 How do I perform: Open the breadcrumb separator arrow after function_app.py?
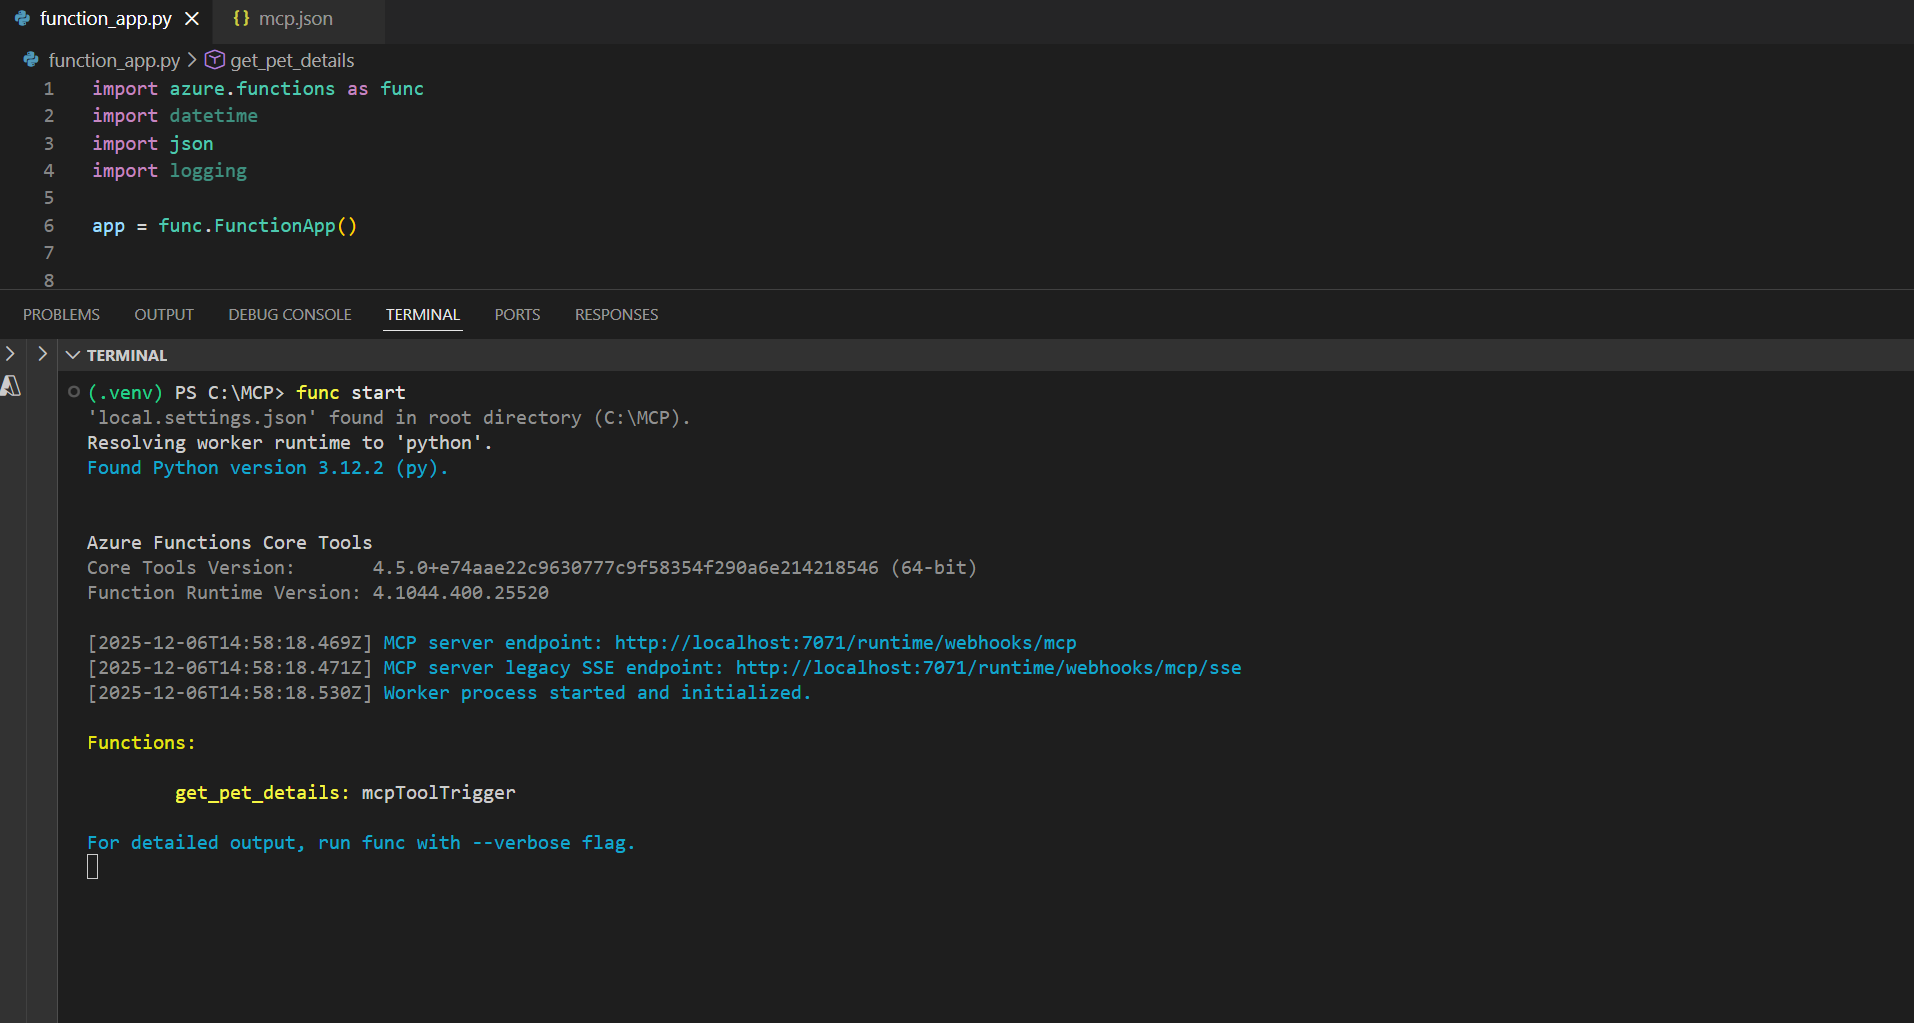(192, 60)
